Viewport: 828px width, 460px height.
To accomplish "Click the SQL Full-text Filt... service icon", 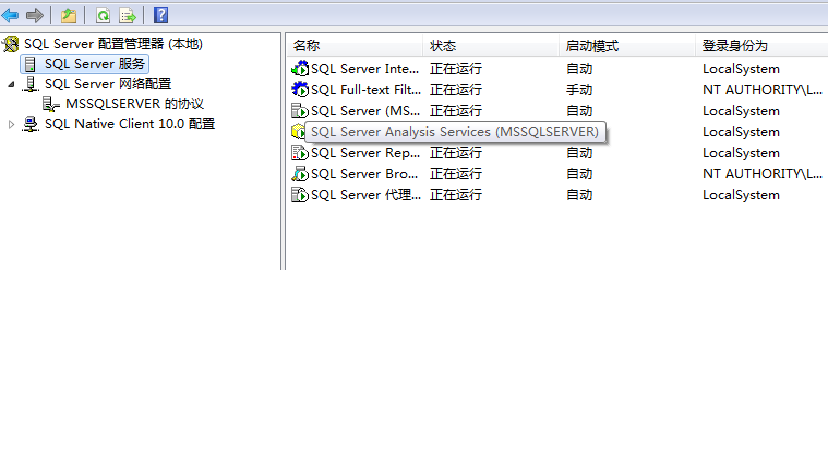I will point(300,90).
